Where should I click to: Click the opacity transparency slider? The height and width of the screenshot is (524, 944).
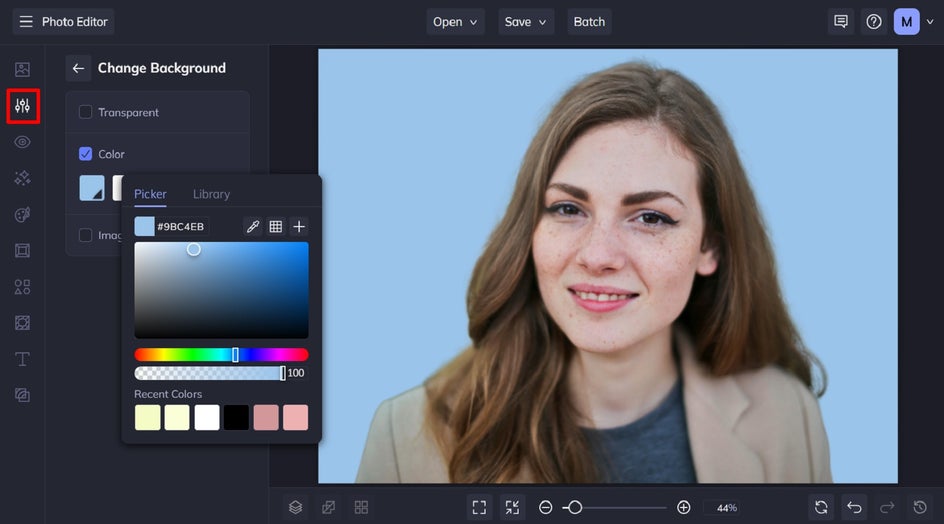[210, 373]
